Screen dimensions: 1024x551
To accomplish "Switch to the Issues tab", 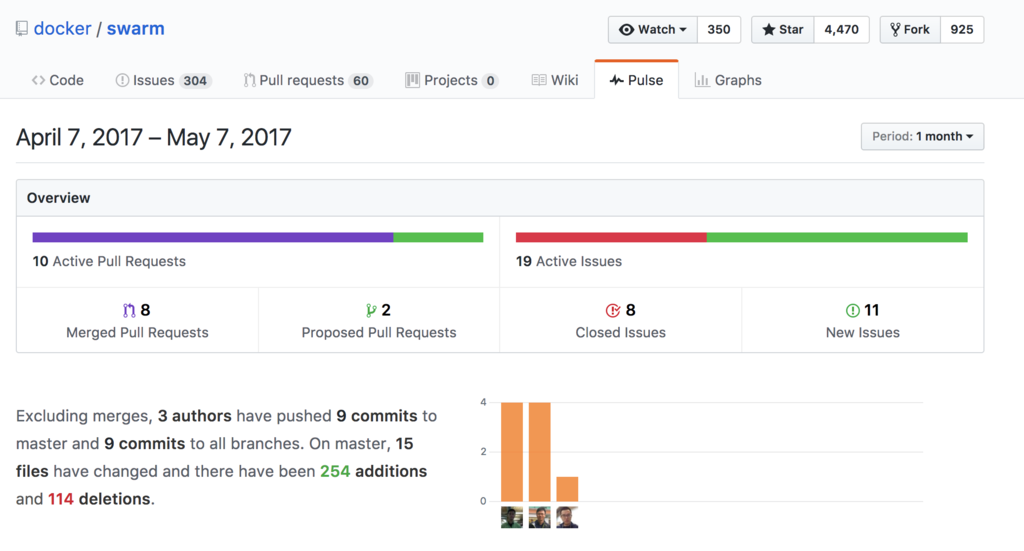I will click(163, 80).
